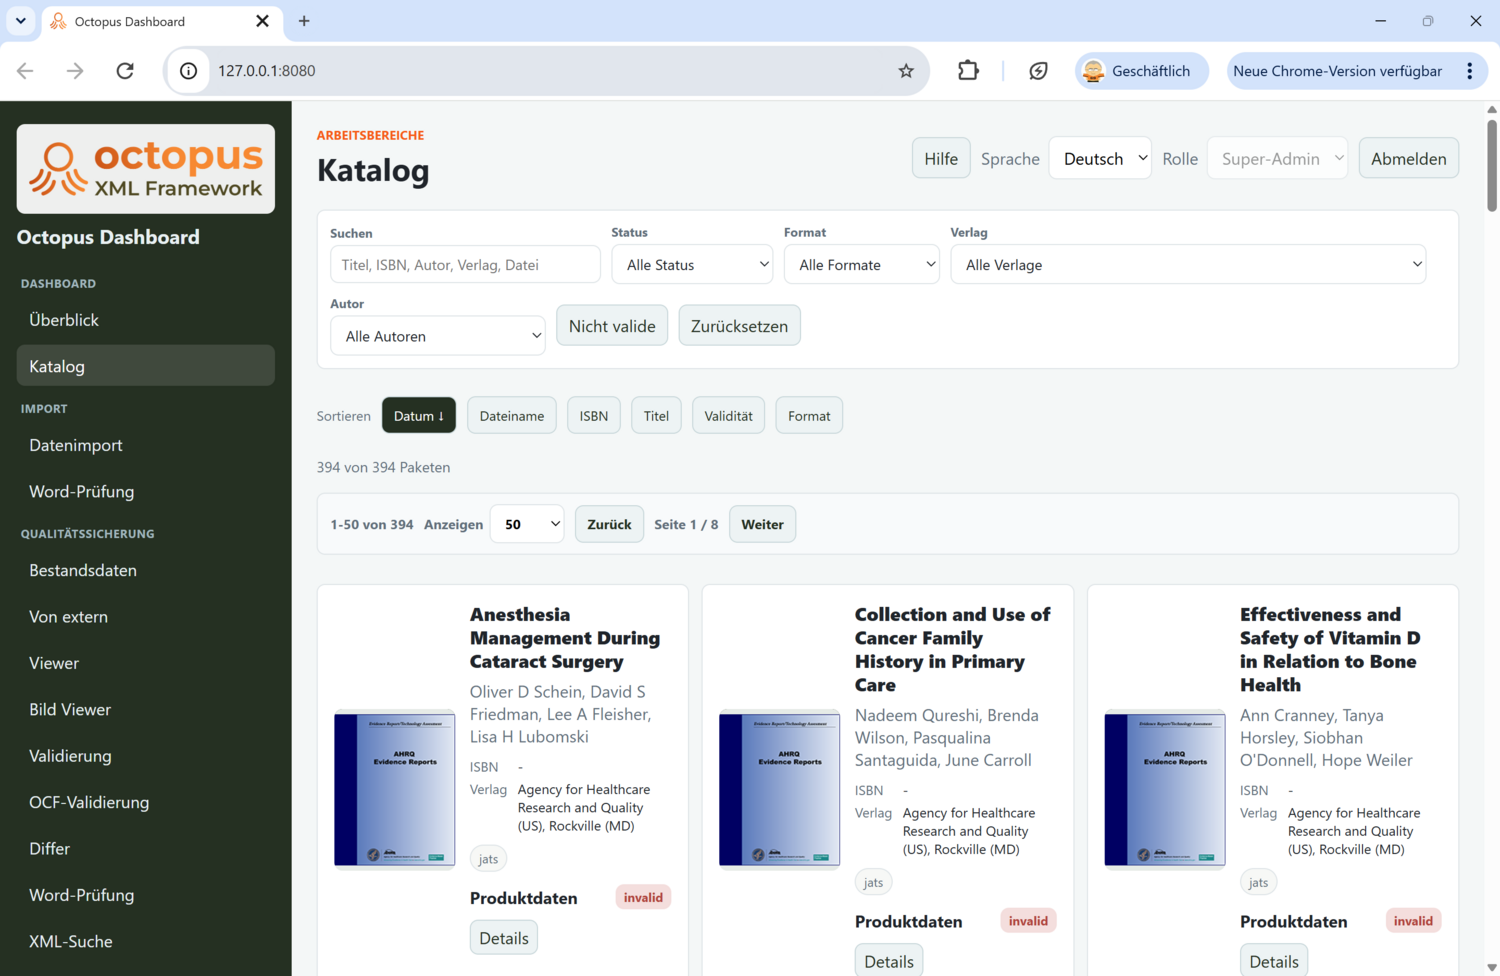Sort catalog by Dateiname

(512, 416)
